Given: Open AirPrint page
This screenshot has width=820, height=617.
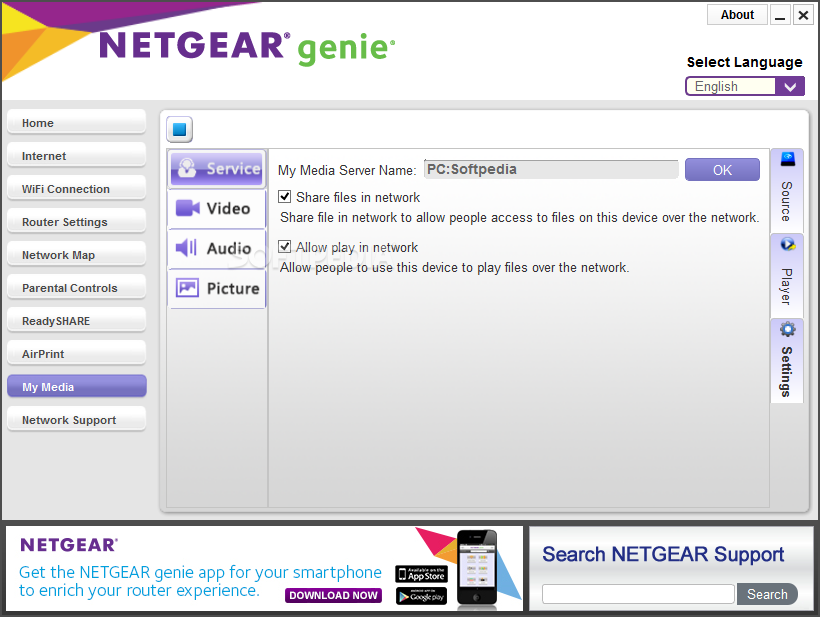Looking at the screenshot, I should pyautogui.click(x=76, y=353).
